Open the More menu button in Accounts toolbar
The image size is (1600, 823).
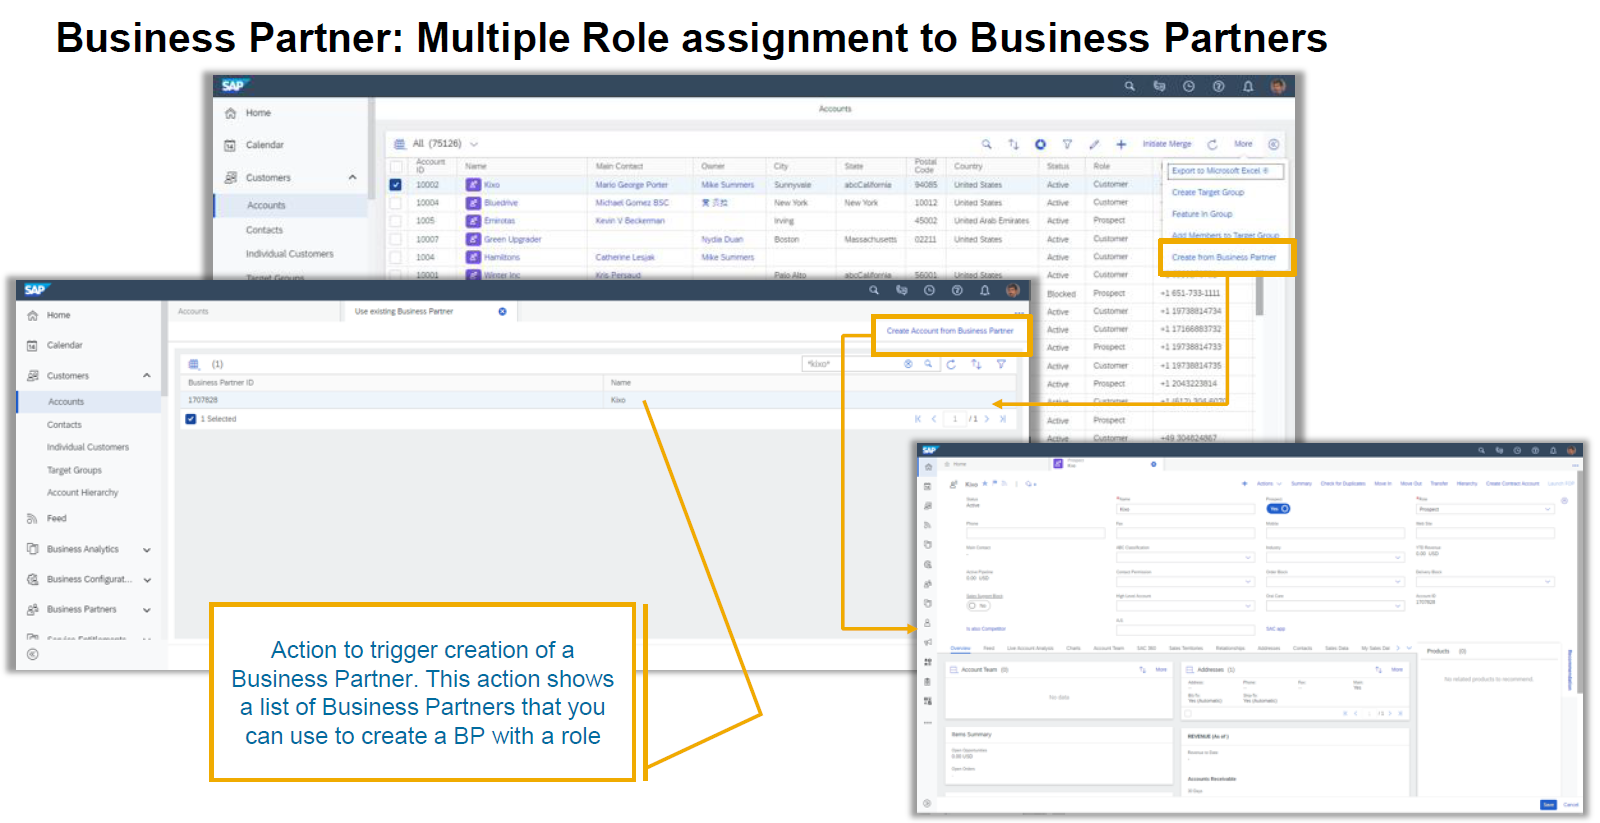1243,144
